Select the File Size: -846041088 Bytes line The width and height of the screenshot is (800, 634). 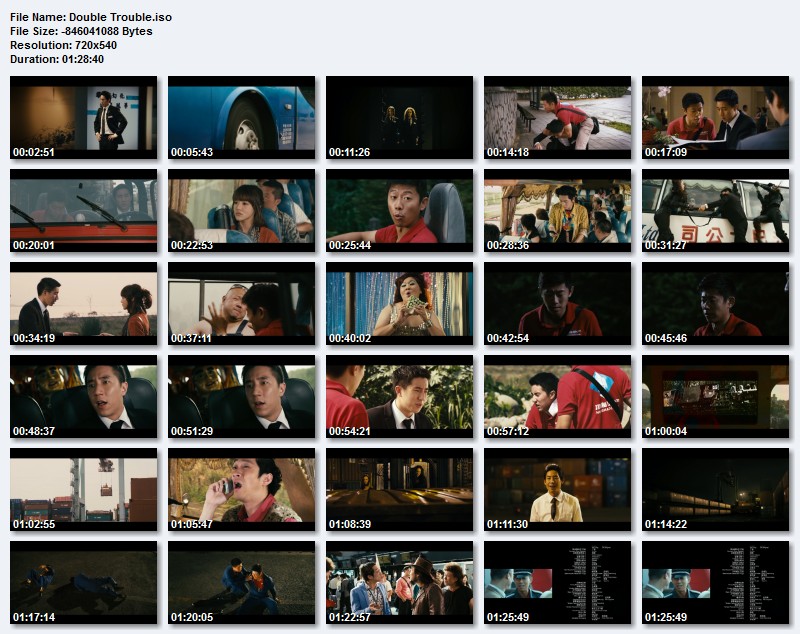click(x=81, y=31)
